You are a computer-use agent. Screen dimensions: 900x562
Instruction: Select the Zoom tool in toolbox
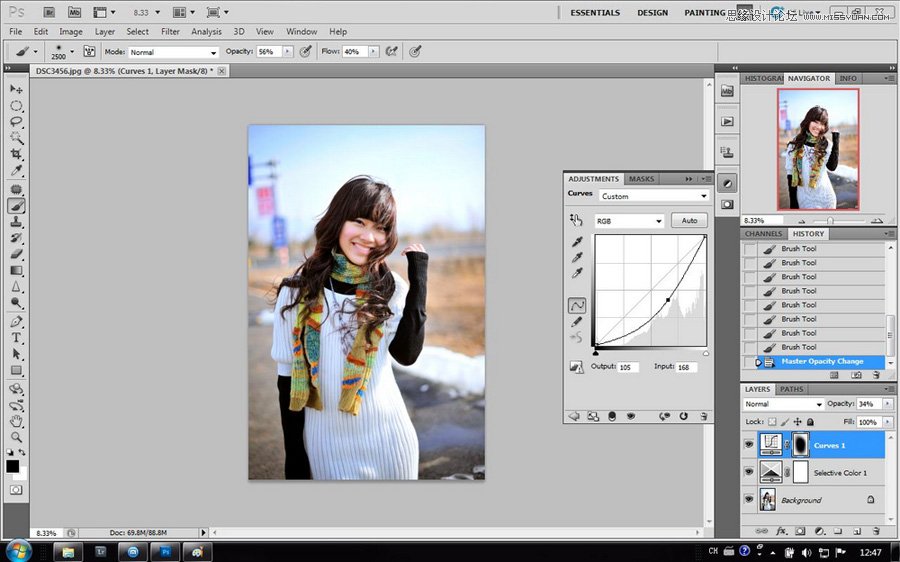[16, 437]
